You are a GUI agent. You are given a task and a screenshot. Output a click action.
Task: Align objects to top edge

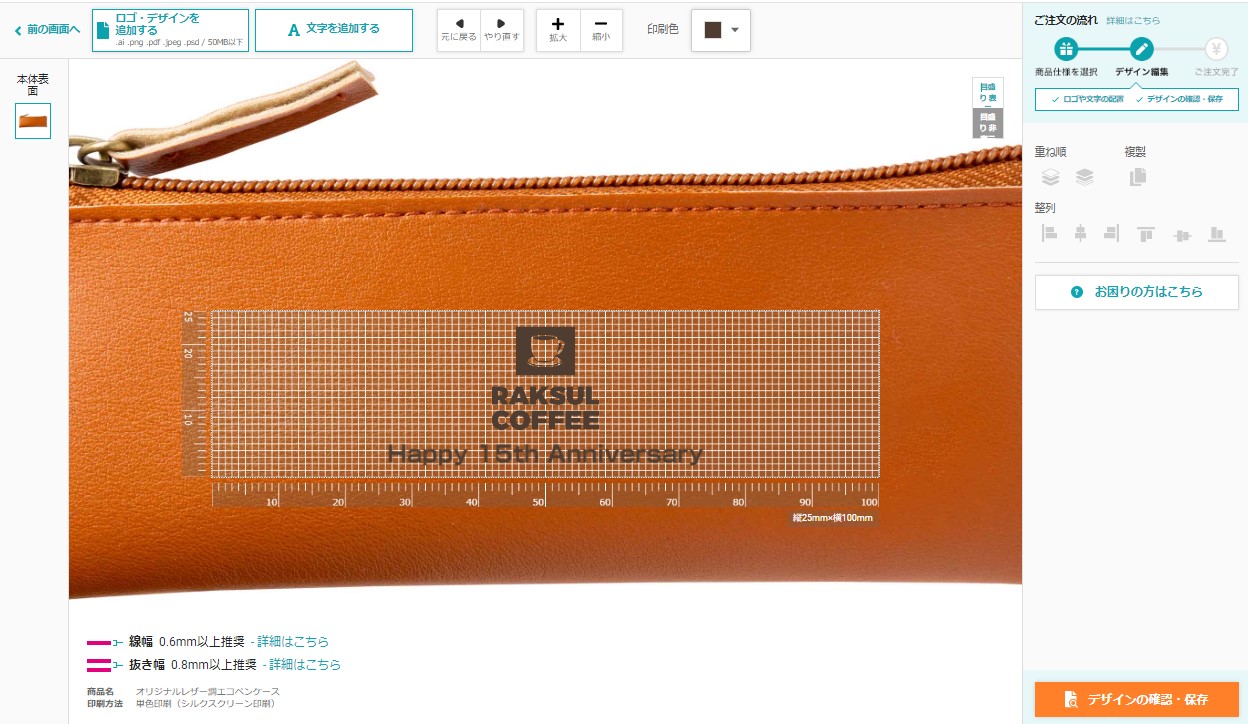coord(1146,234)
